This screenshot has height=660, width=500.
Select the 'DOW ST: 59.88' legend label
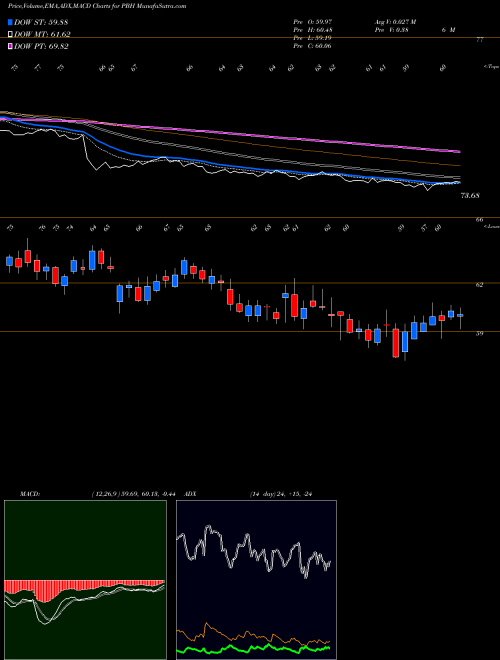click(41, 22)
